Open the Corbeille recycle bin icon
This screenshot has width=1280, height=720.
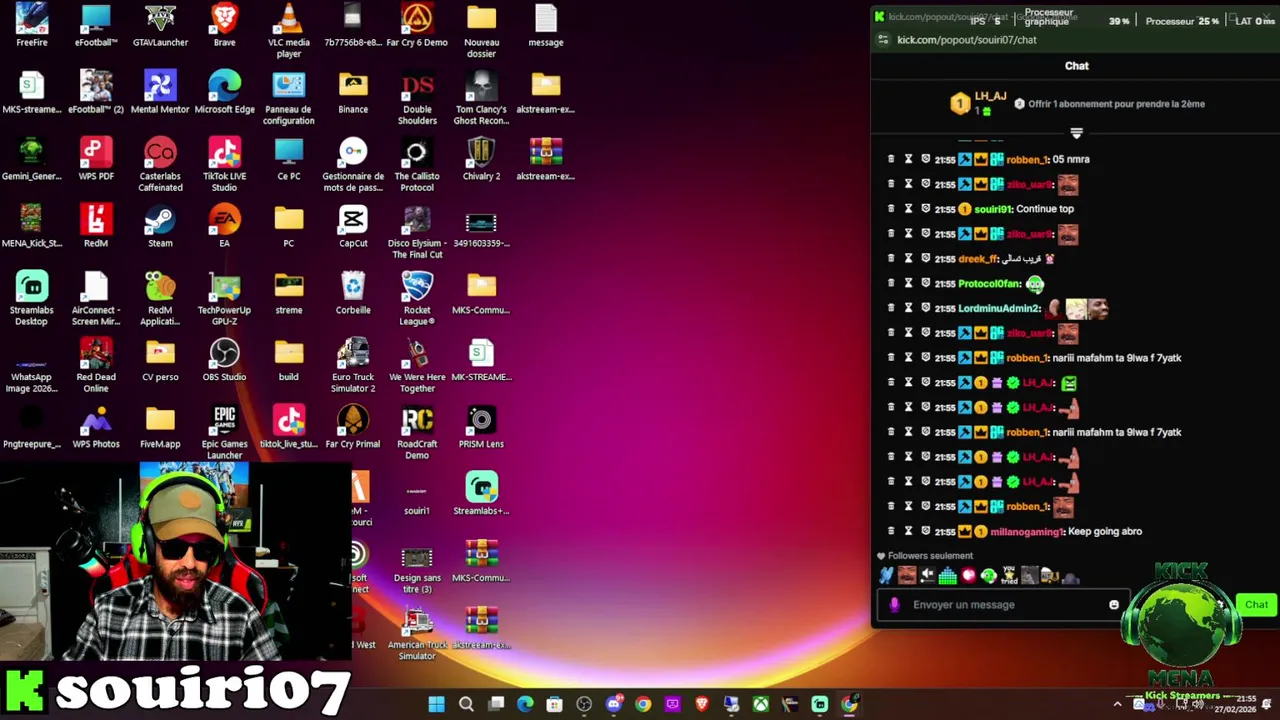pyautogui.click(x=353, y=293)
